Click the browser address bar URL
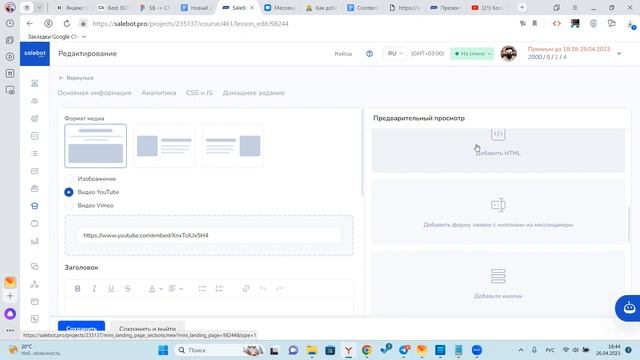 point(190,24)
